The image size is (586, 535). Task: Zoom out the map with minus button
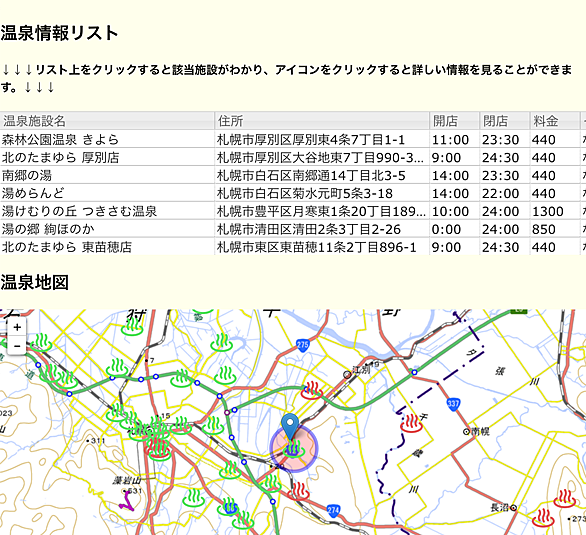click(17, 346)
